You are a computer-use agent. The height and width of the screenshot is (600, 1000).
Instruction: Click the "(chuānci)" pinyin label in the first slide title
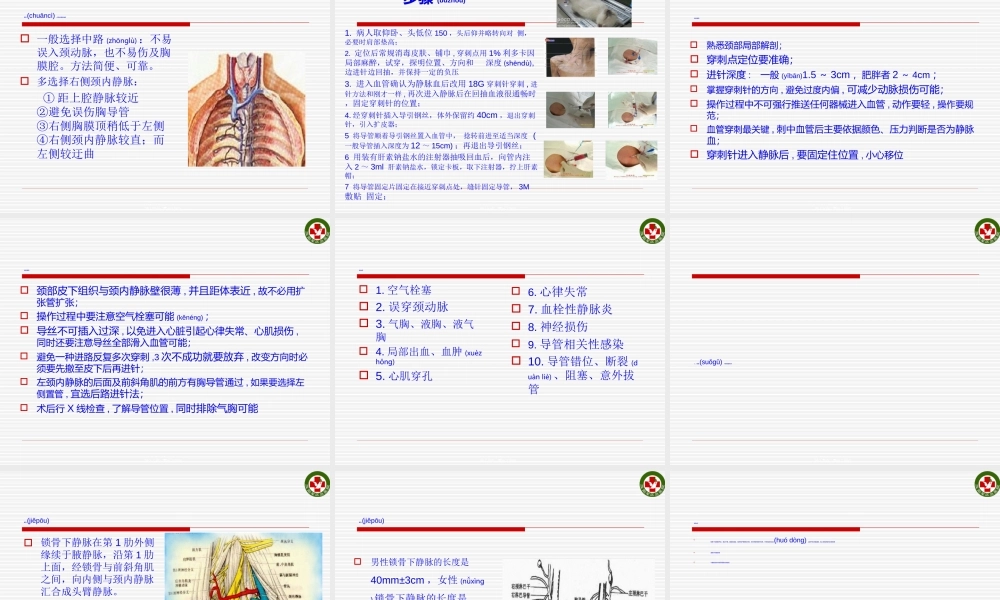[x=40, y=15]
